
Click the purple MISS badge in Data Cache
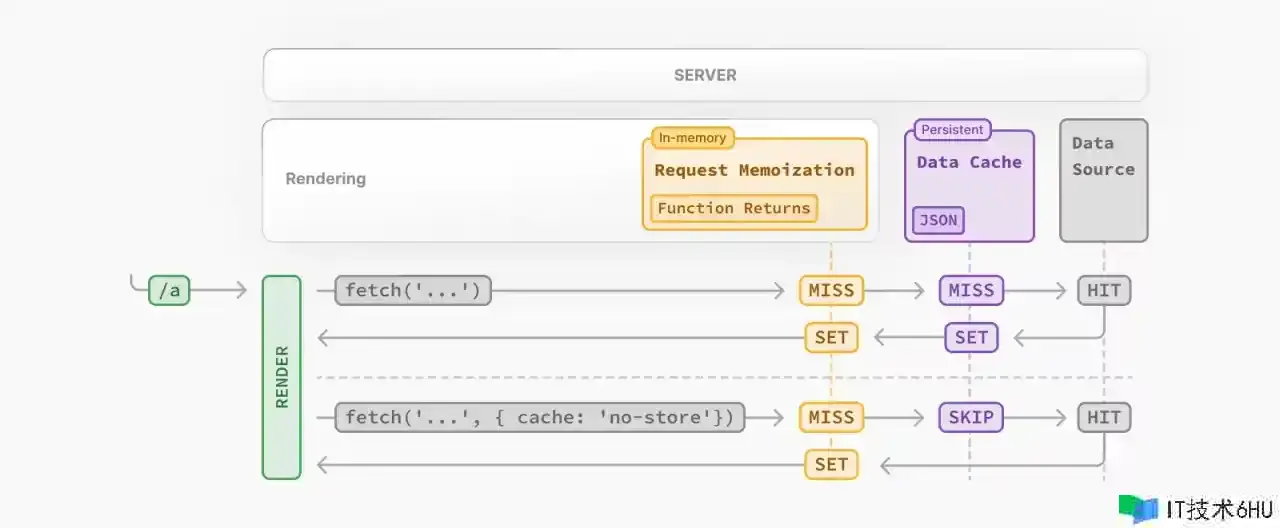point(971,290)
